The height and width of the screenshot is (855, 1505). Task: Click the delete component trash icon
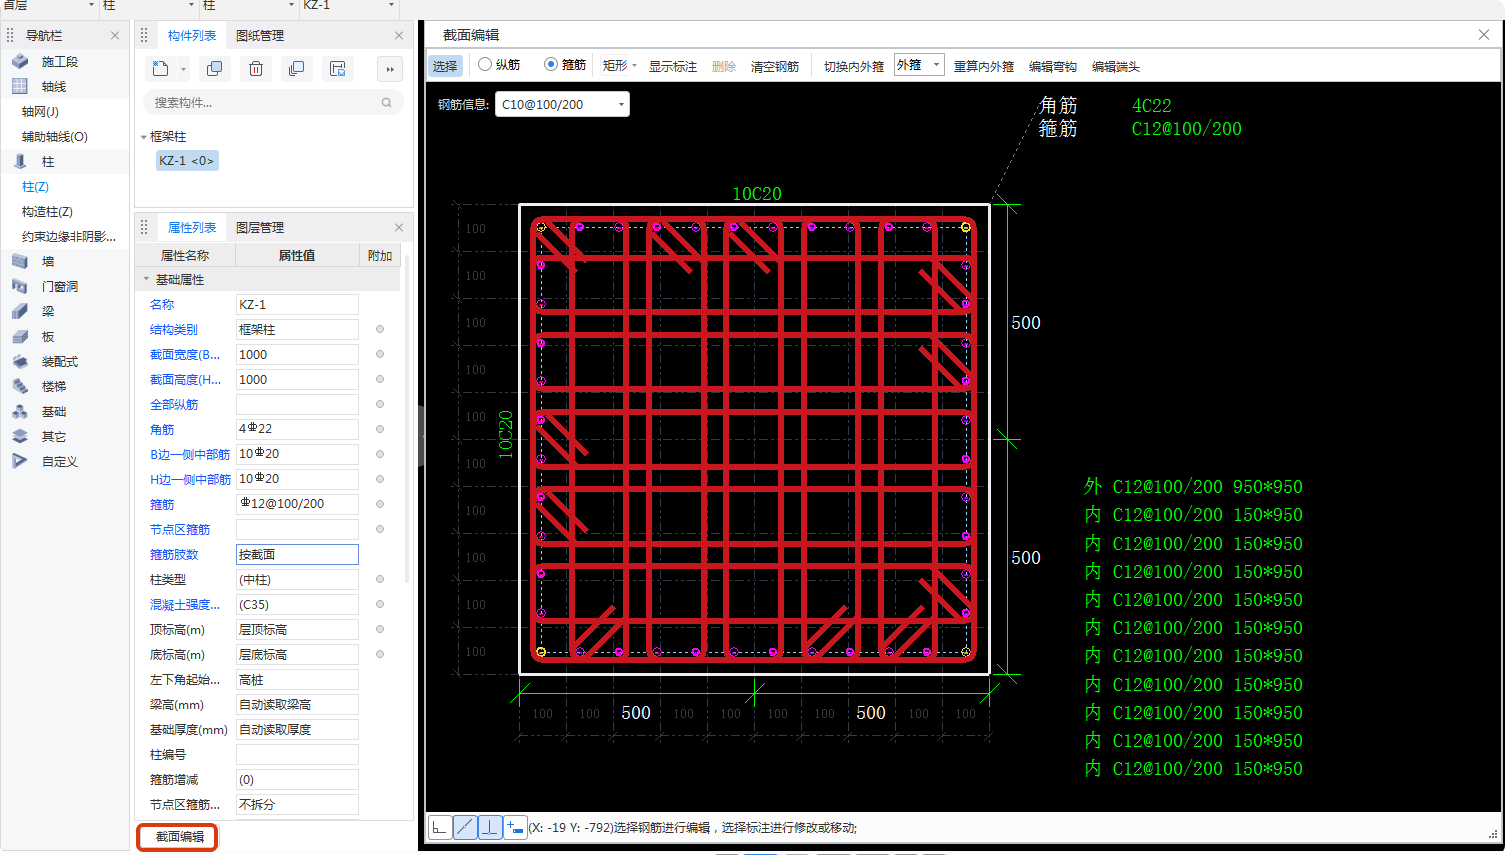(256, 69)
